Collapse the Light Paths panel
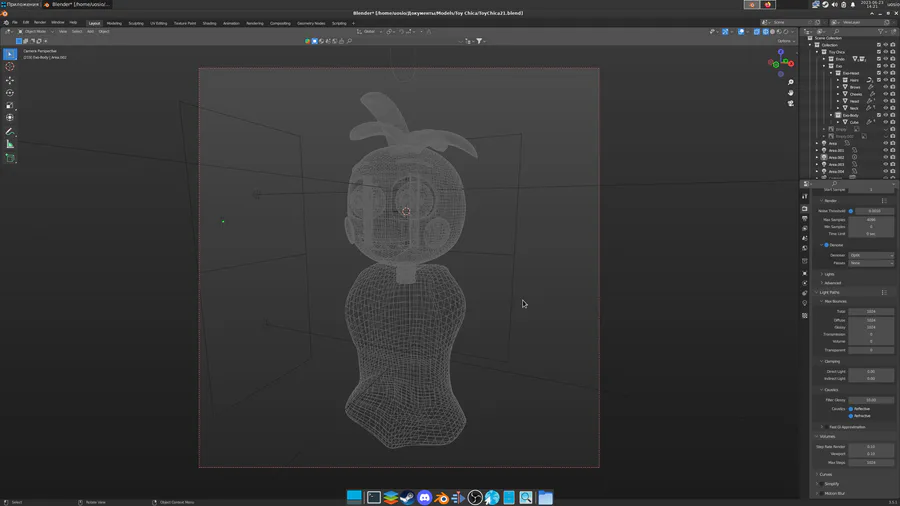This screenshot has height=506, width=900. [x=827, y=293]
